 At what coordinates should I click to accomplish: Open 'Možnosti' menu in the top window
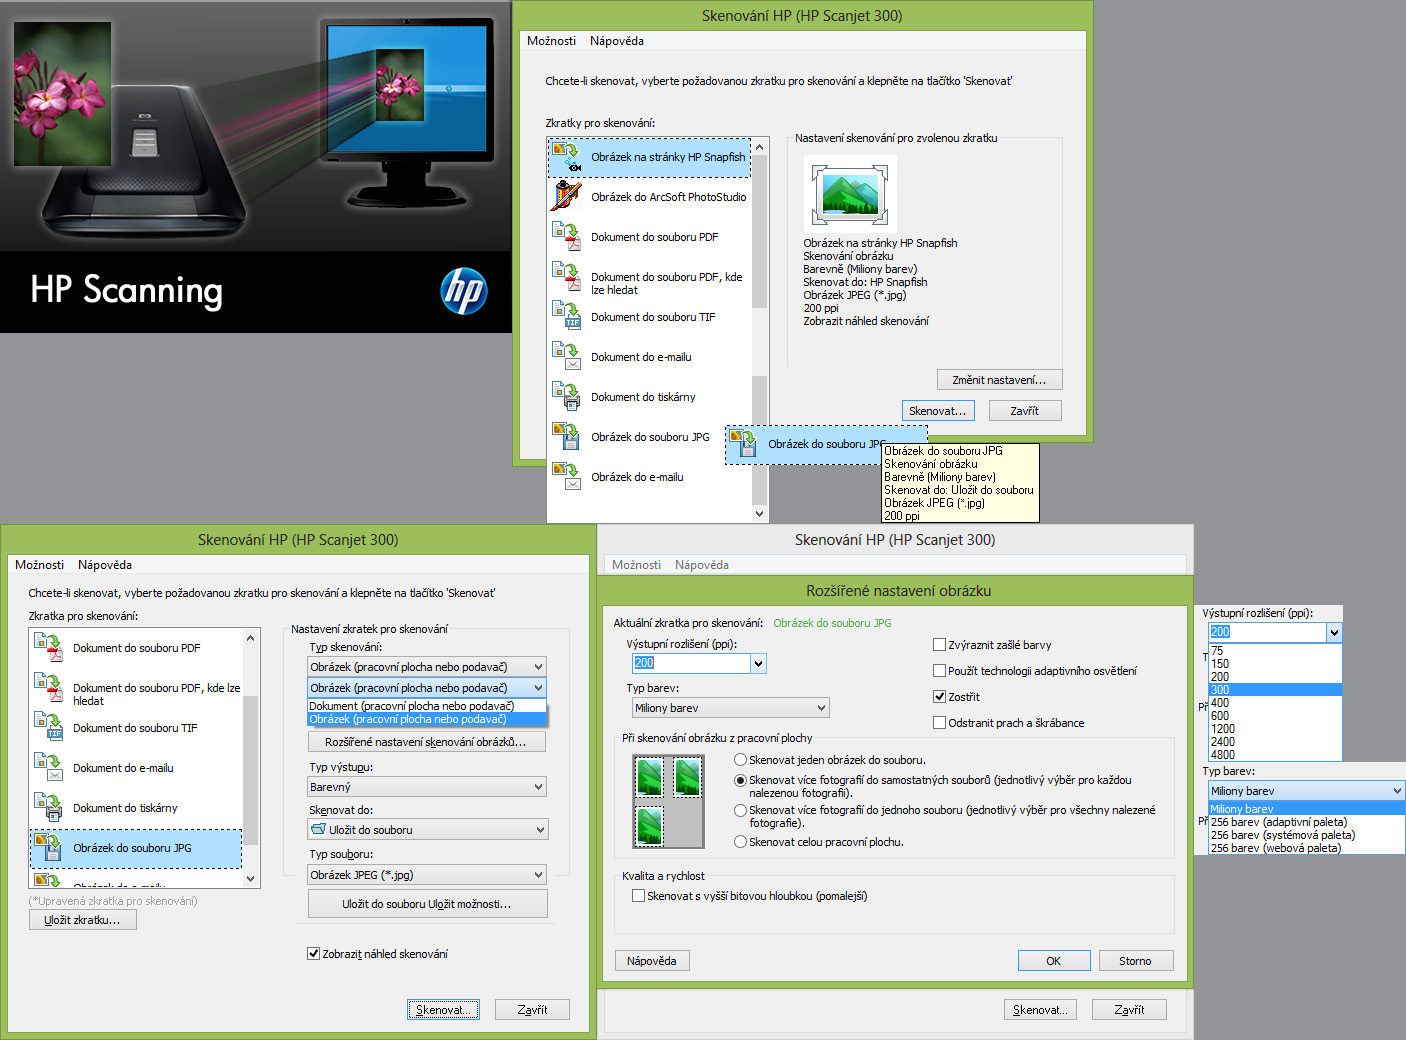[551, 41]
